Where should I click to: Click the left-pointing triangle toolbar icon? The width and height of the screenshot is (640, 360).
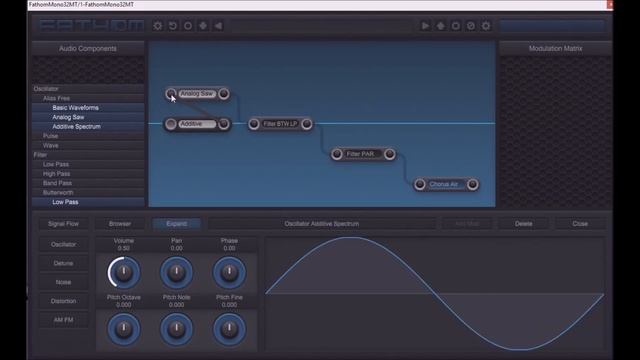218,26
